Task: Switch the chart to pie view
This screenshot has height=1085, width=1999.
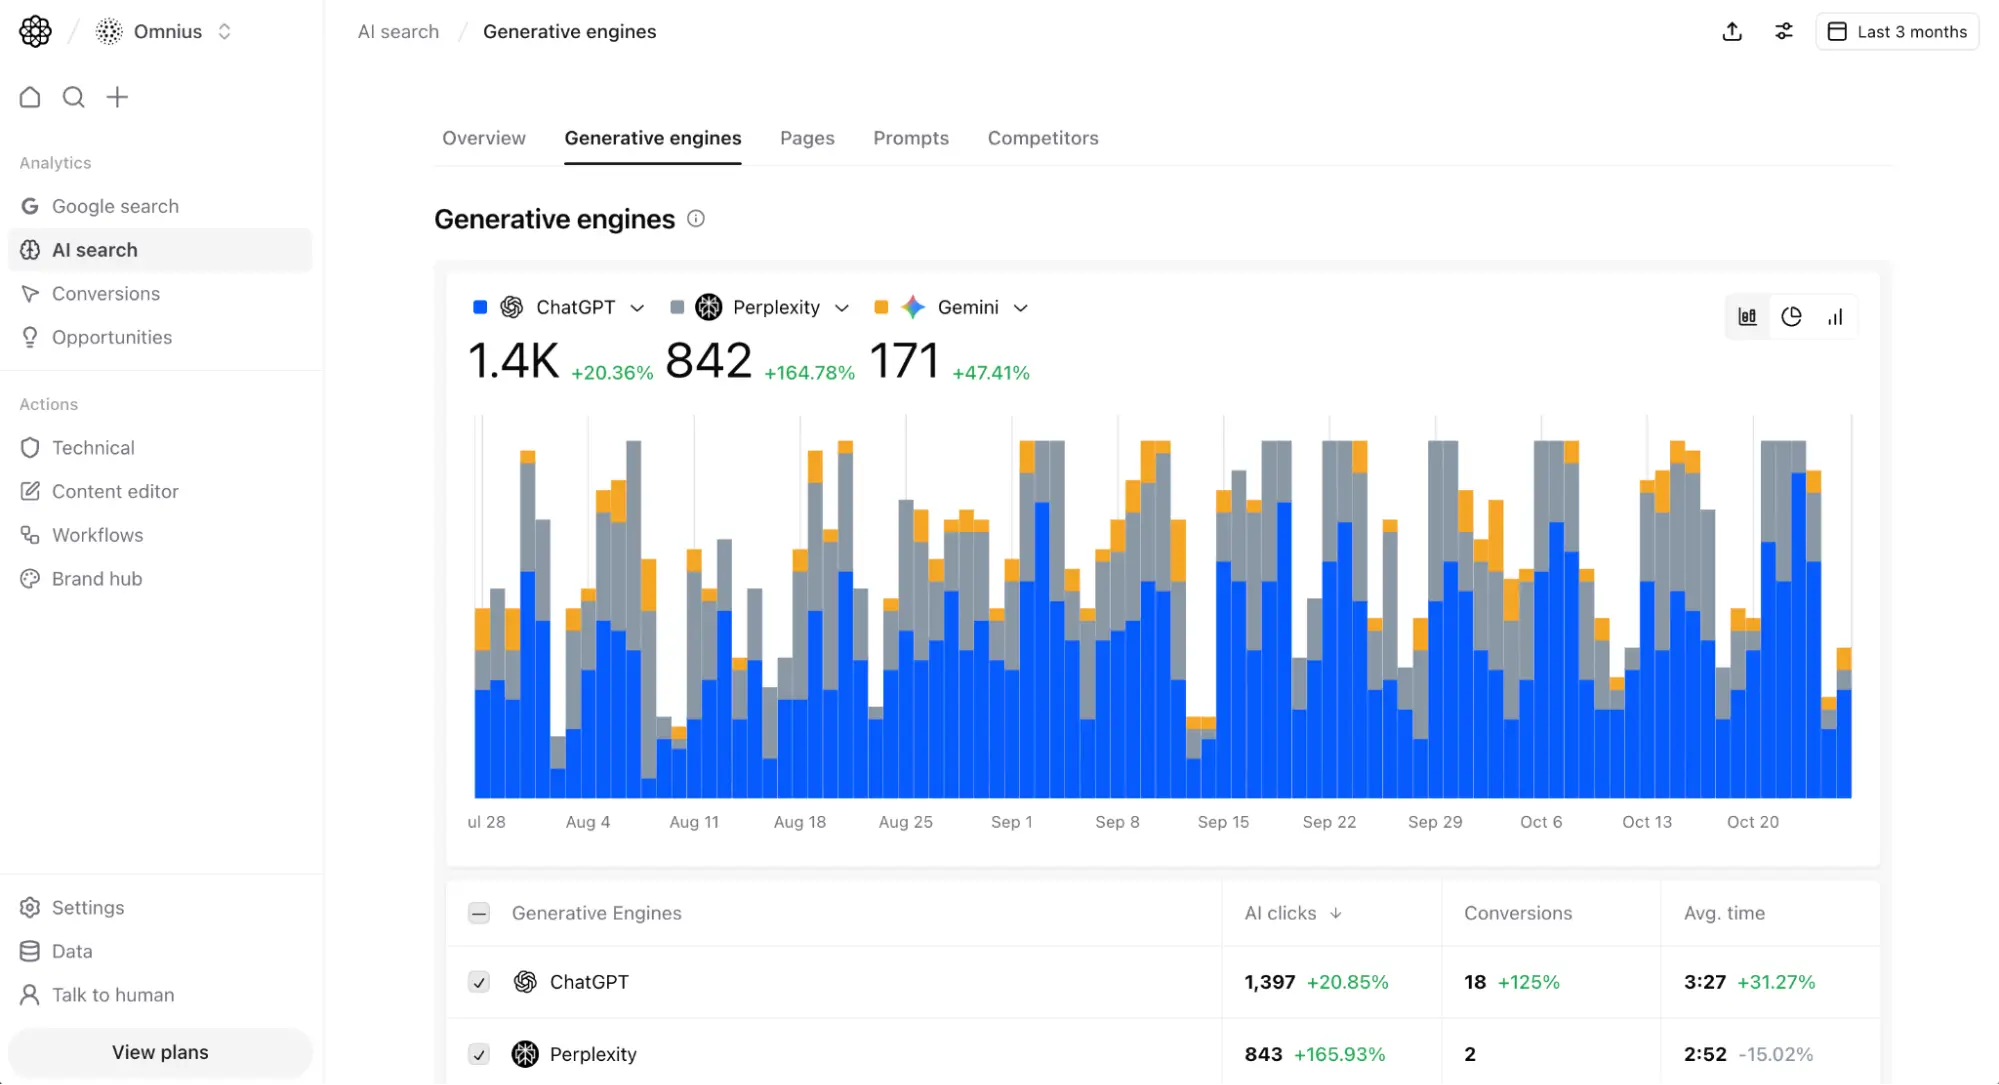Action: [1791, 316]
